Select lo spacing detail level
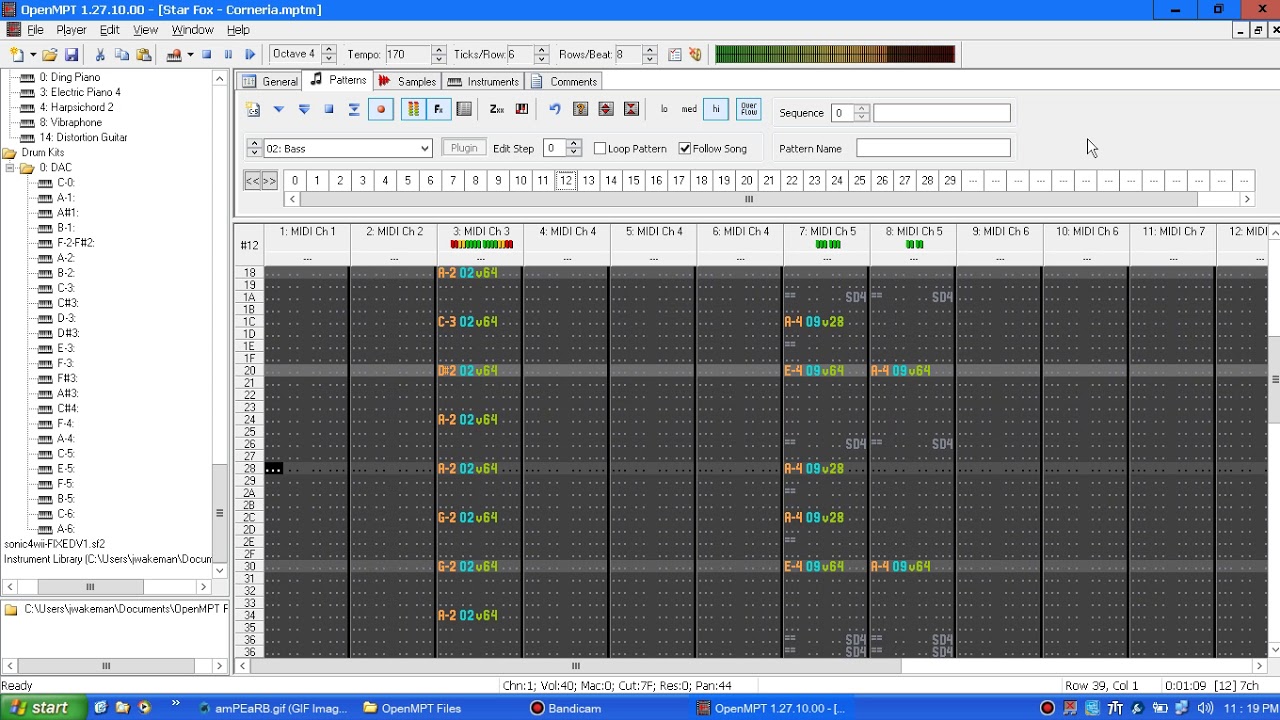This screenshot has width=1280, height=720. pos(664,109)
